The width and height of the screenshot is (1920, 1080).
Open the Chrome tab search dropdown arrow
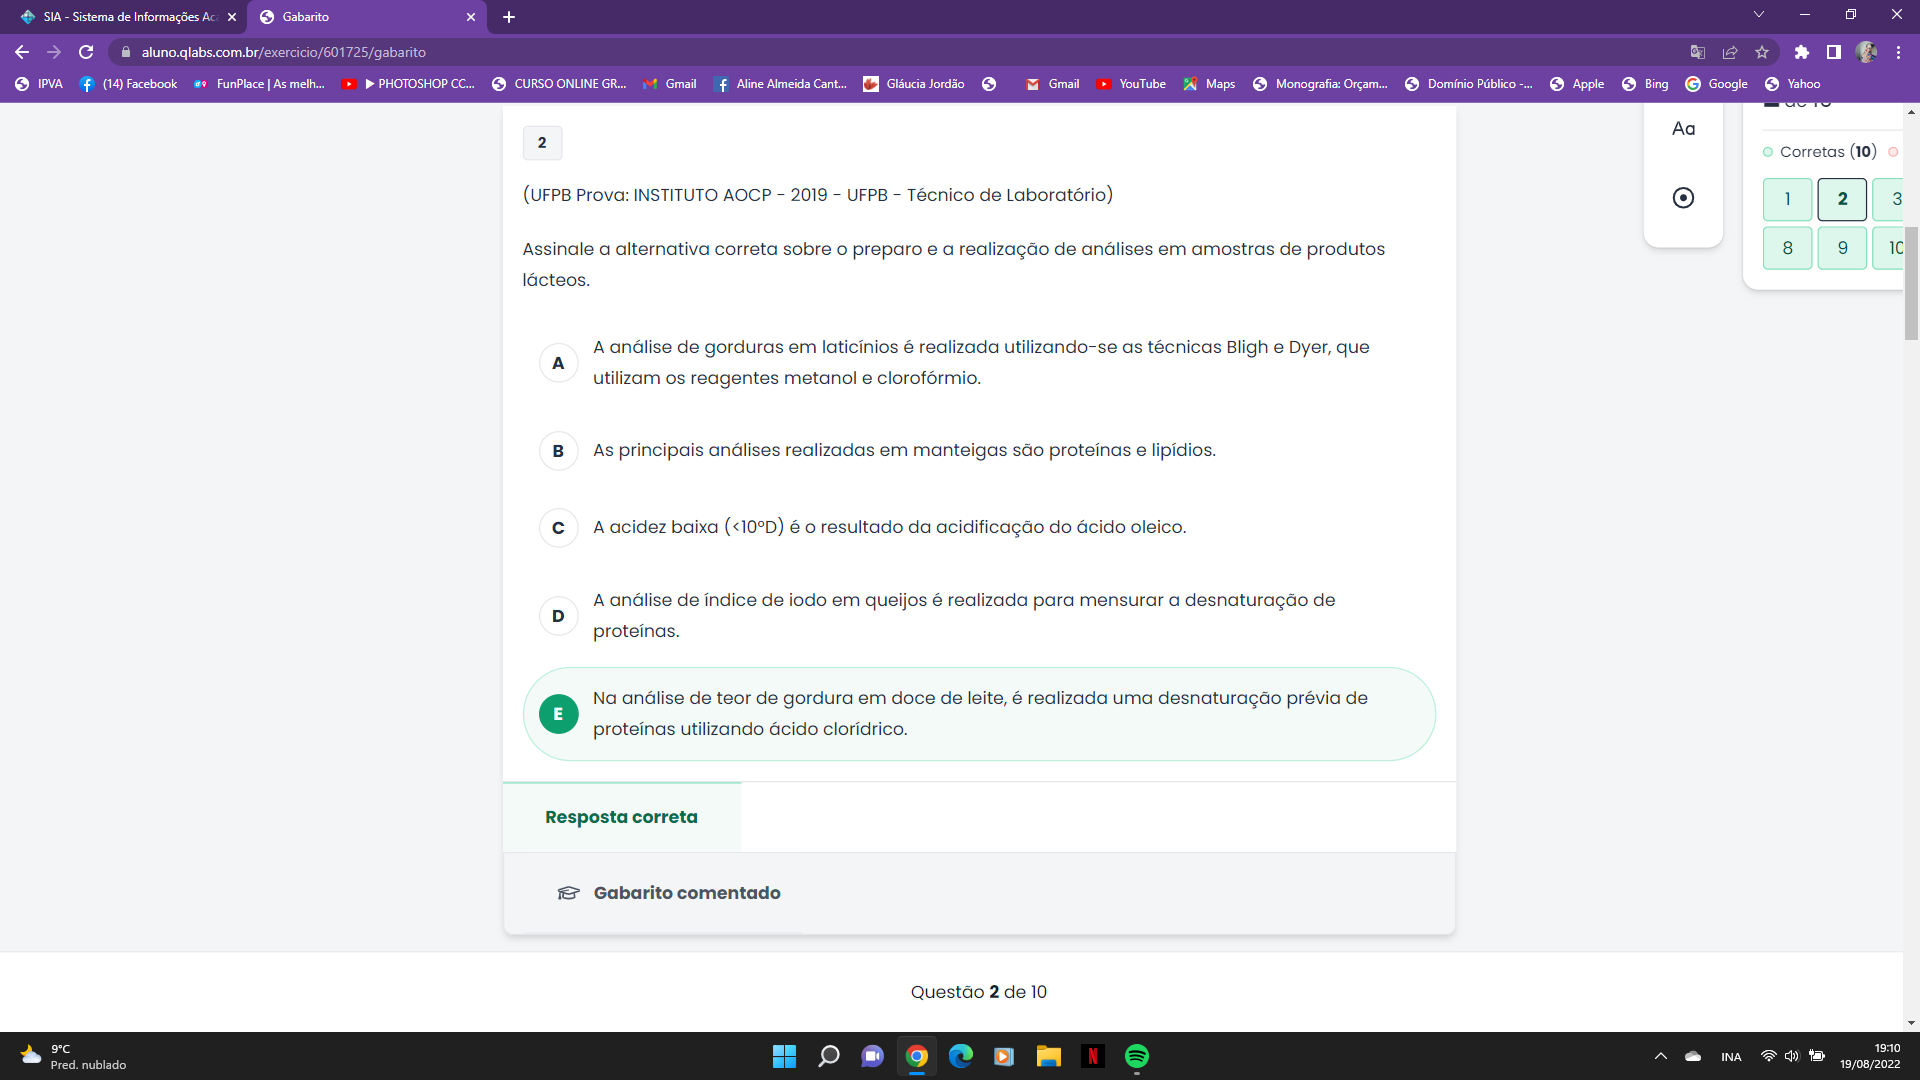point(1758,15)
